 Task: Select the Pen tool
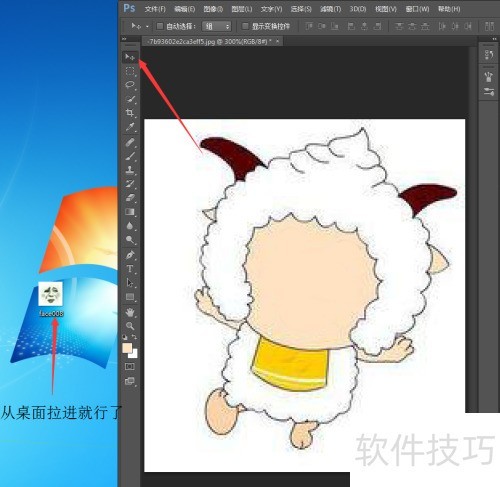point(130,255)
